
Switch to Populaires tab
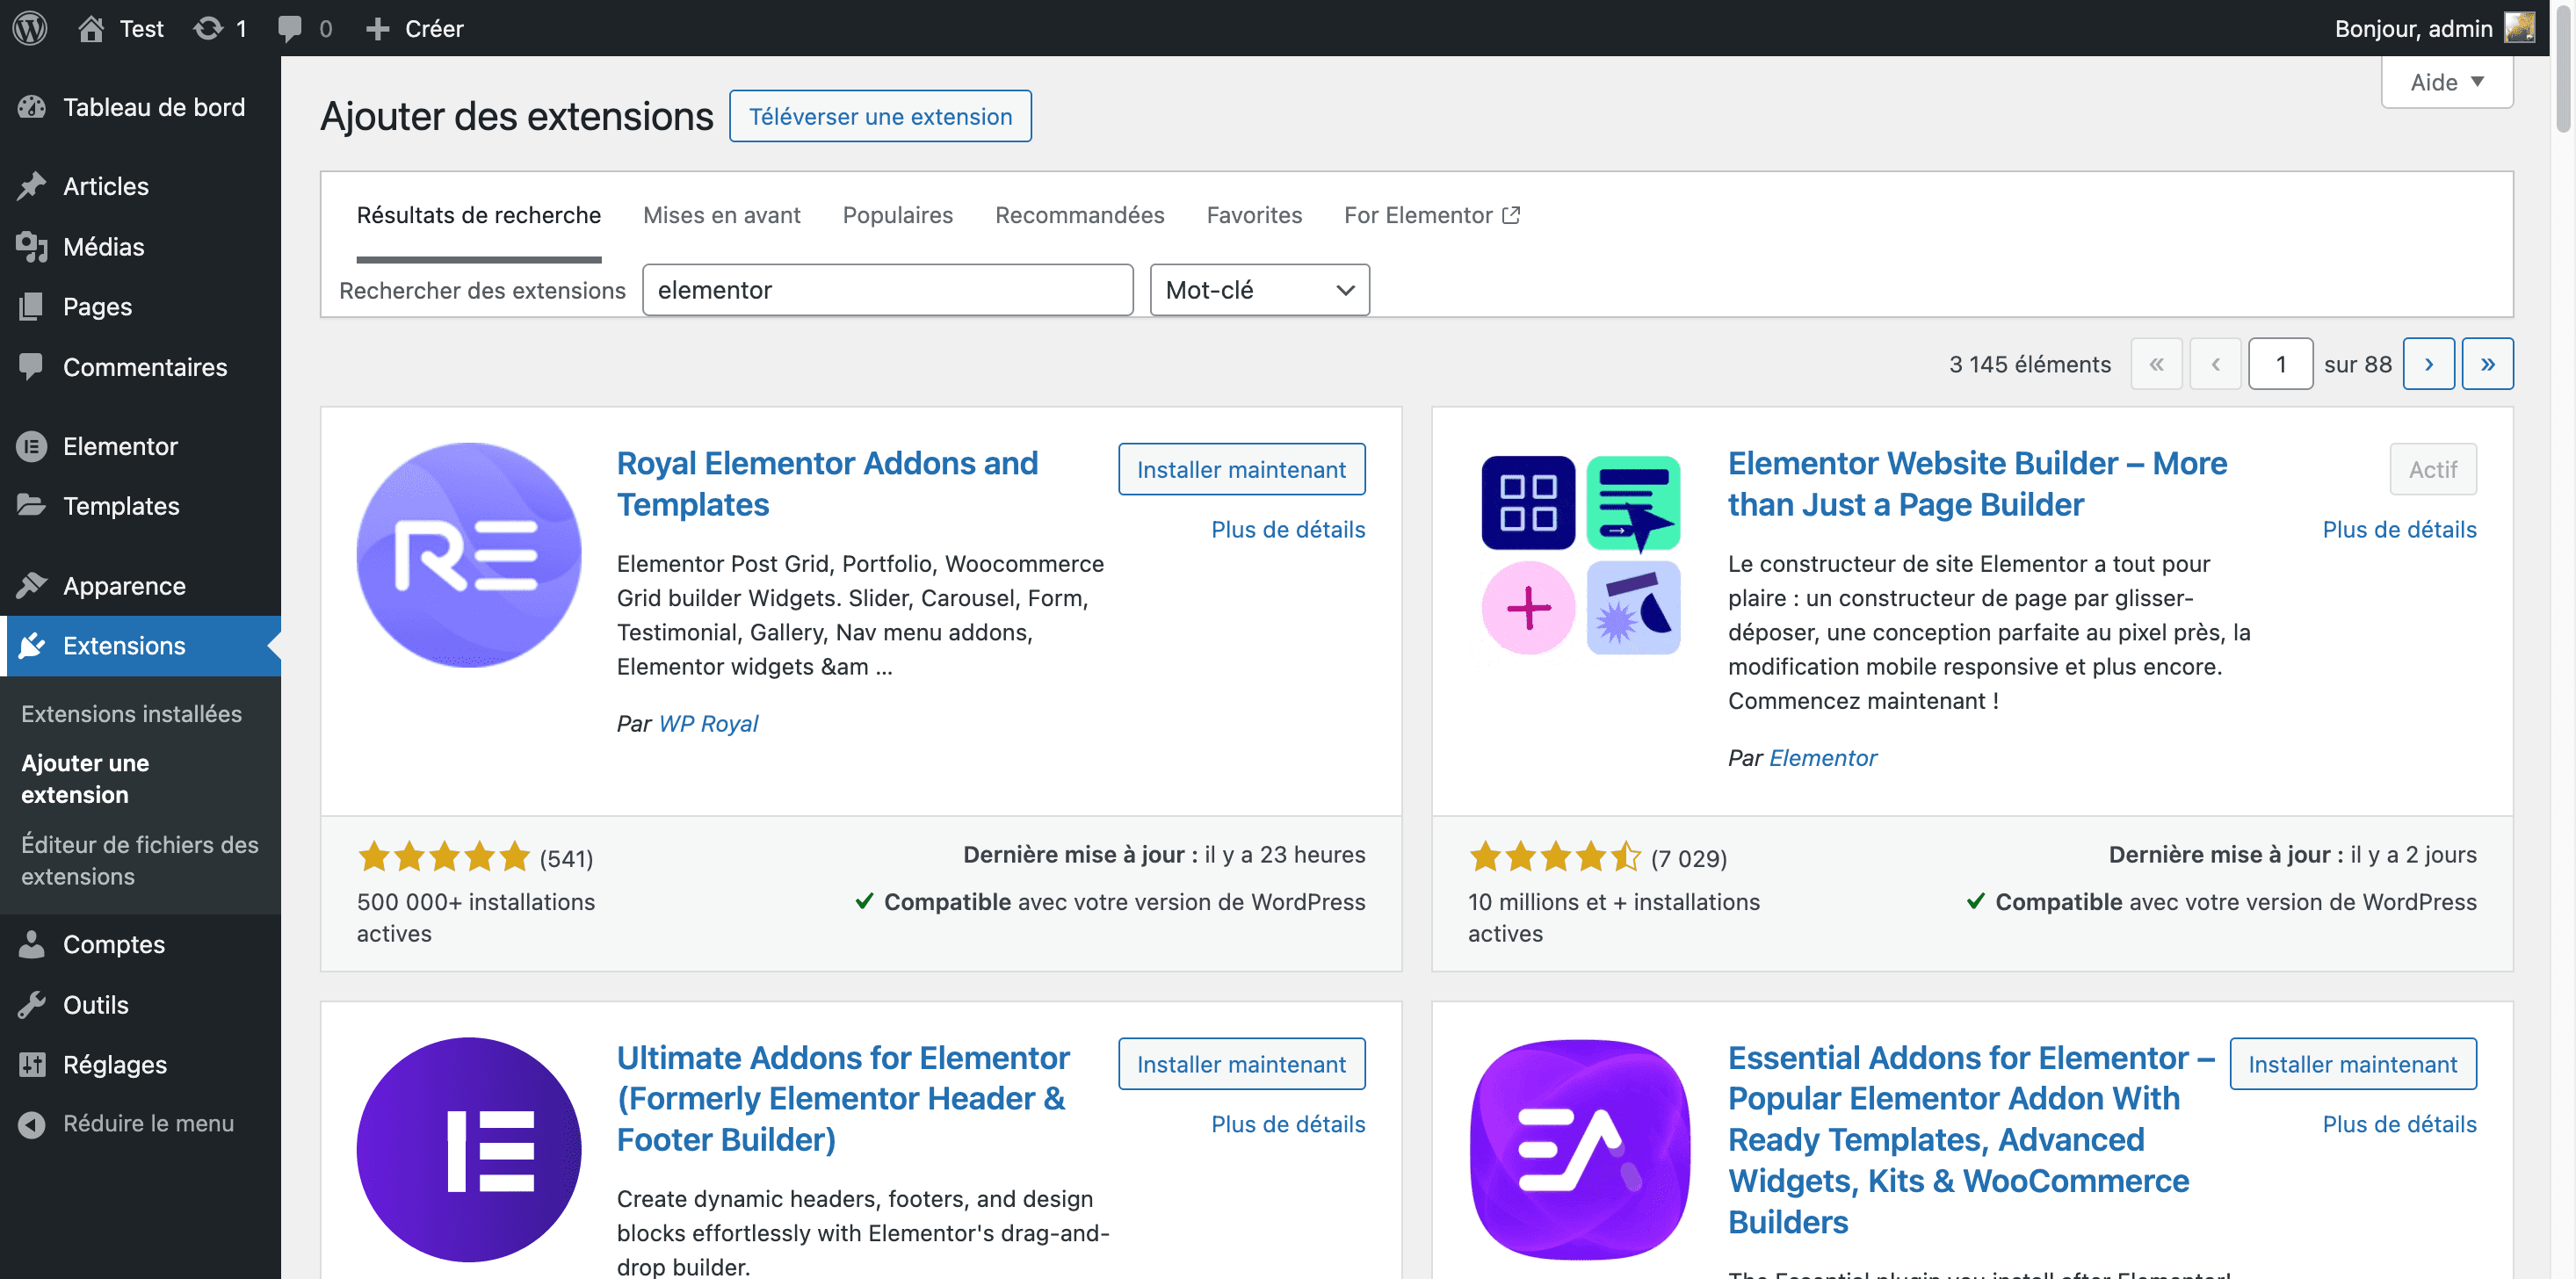click(897, 215)
